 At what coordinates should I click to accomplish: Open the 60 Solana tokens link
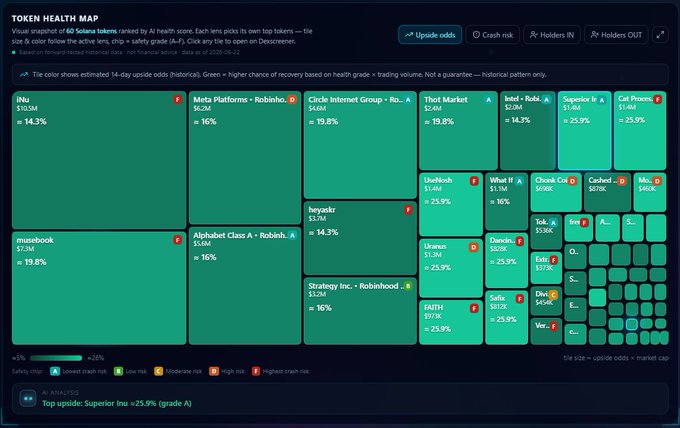point(92,31)
